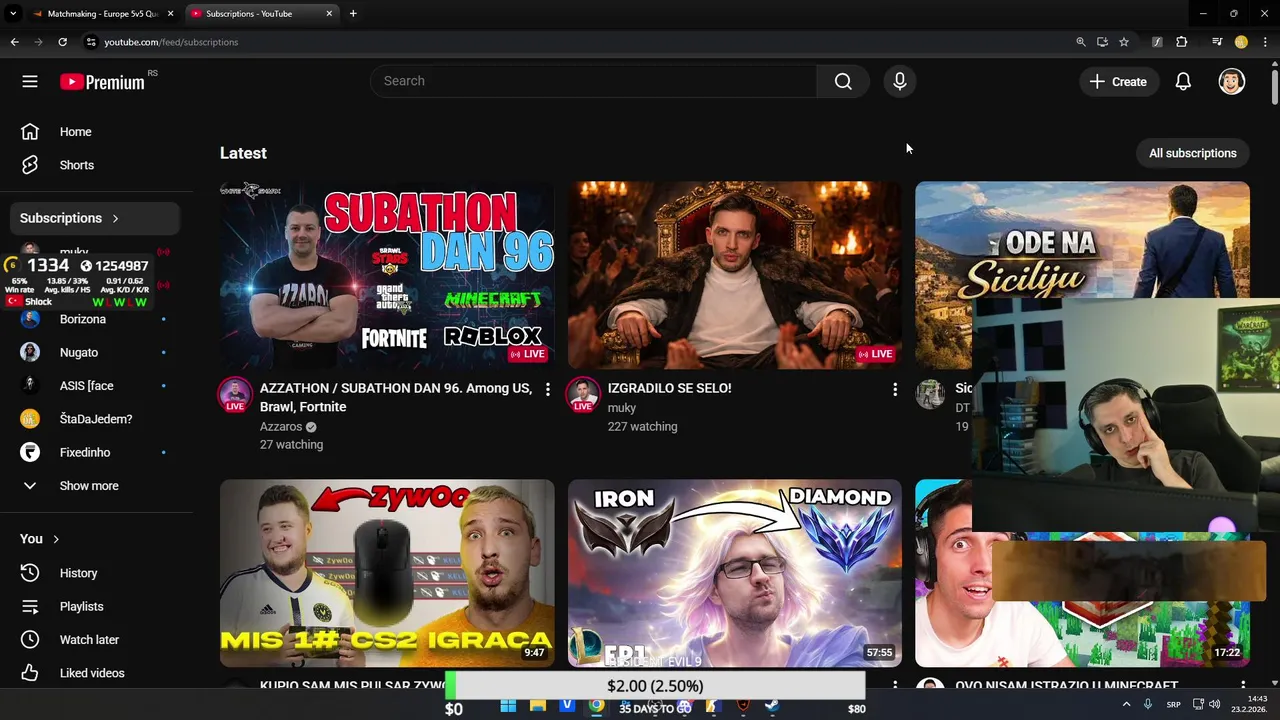
Task: Open the Create menu
Action: pos(1118,82)
